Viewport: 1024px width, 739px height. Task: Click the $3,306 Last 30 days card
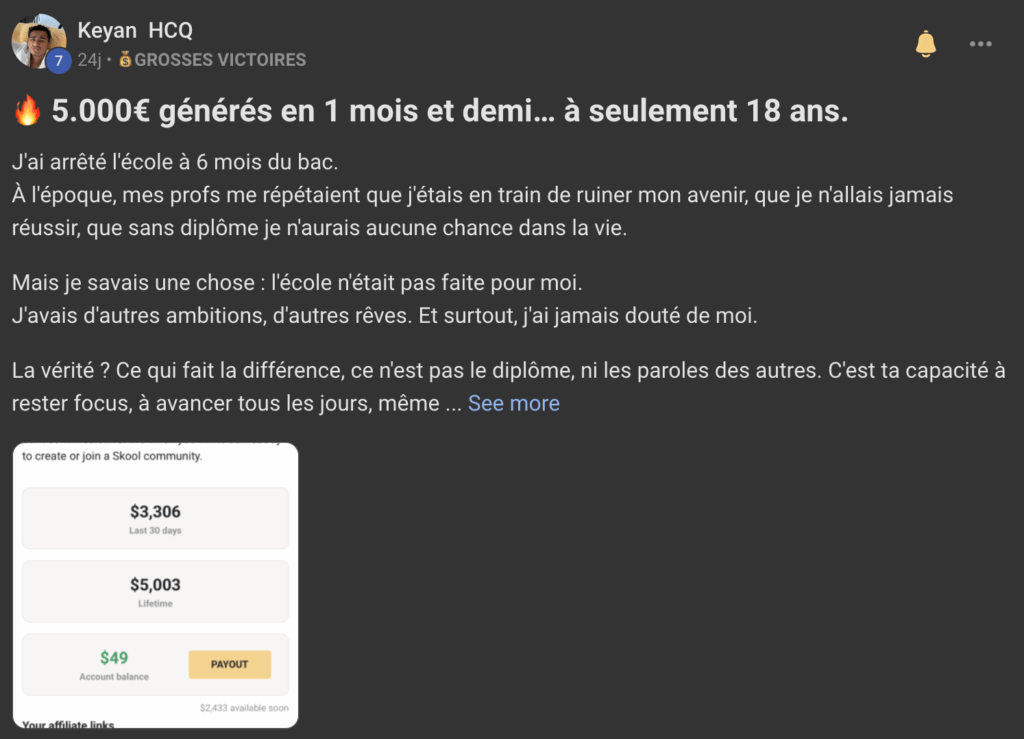pyautogui.click(x=155, y=518)
